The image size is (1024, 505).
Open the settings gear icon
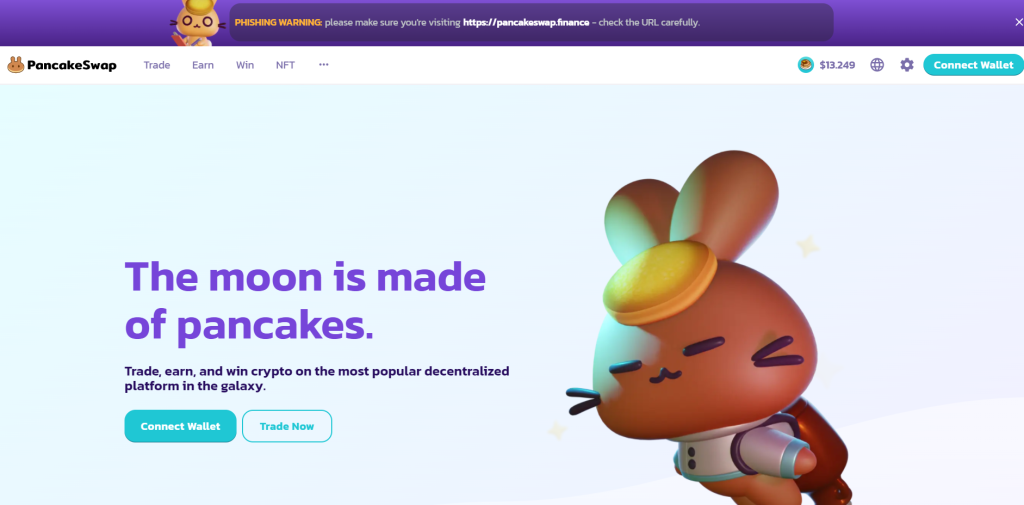[907, 65]
